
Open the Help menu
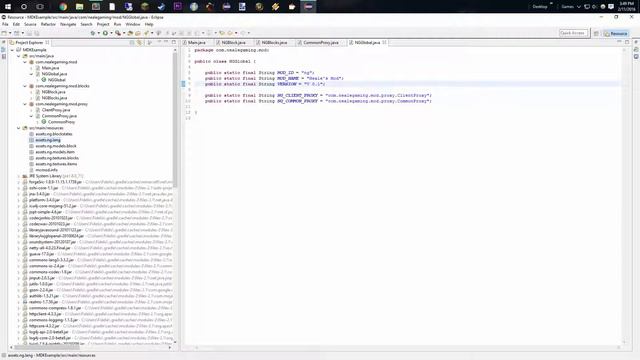pyautogui.click(x=149, y=24)
